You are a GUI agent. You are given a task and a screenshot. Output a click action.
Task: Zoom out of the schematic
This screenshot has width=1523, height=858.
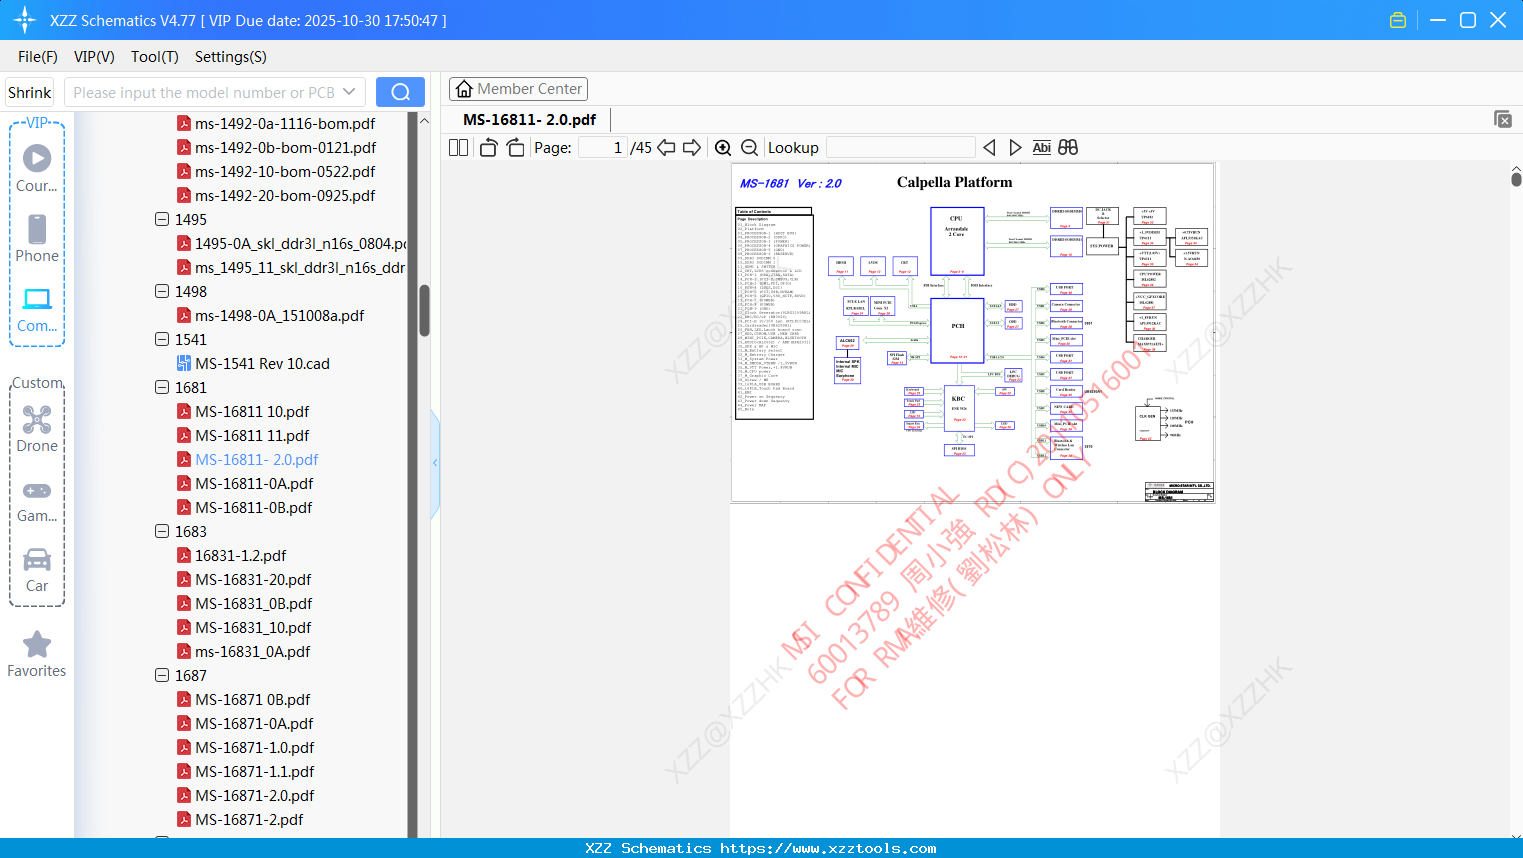(x=749, y=147)
